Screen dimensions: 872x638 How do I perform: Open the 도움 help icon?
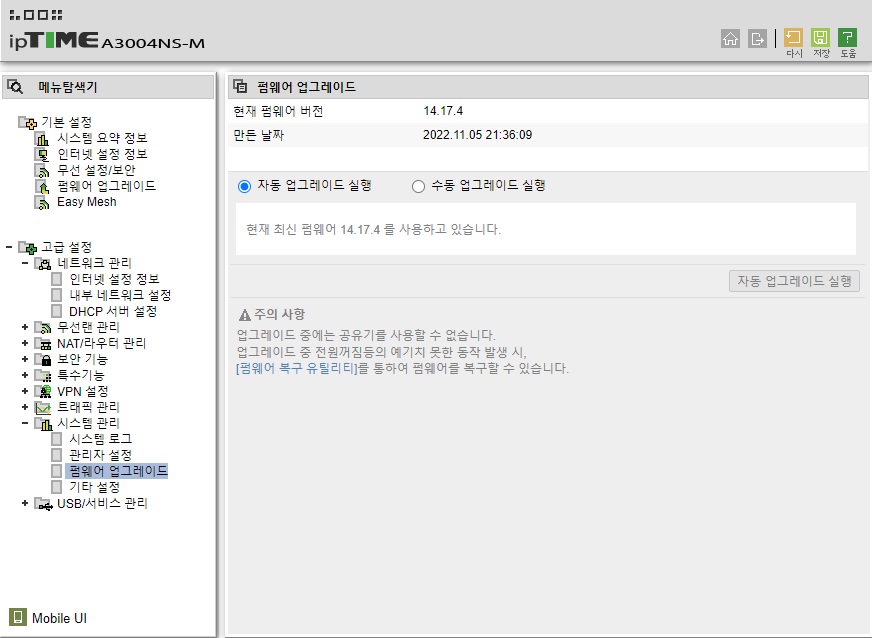848,38
